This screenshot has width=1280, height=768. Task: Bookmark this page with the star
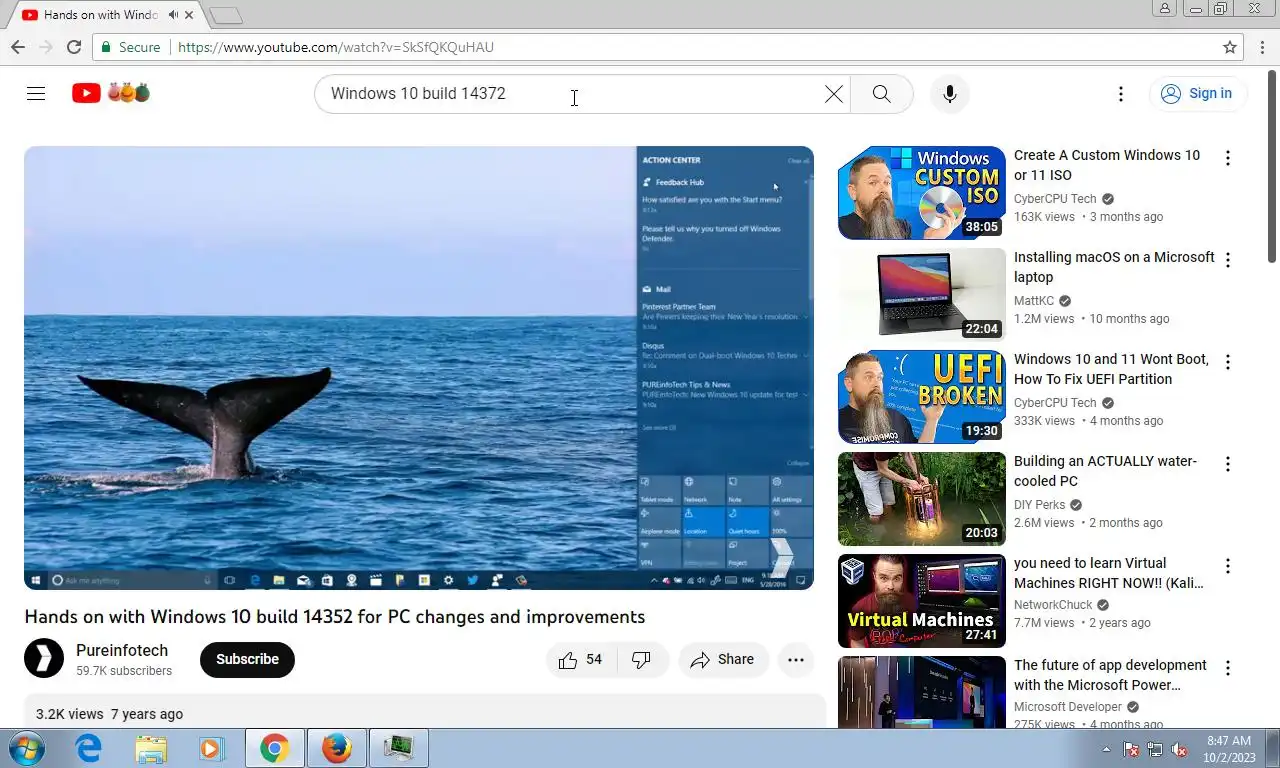1230,47
